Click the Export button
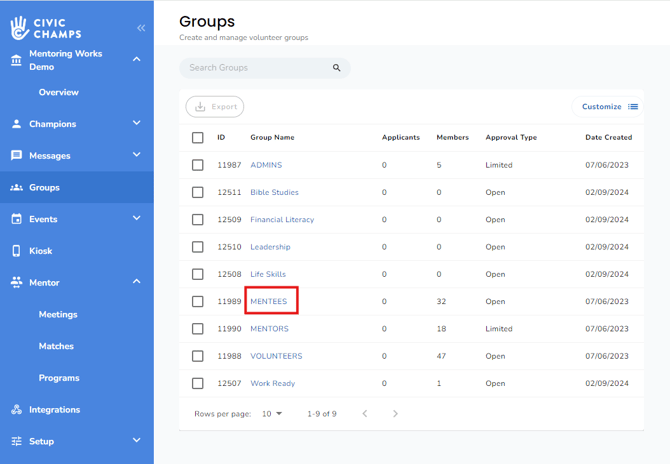 pos(215,106)
